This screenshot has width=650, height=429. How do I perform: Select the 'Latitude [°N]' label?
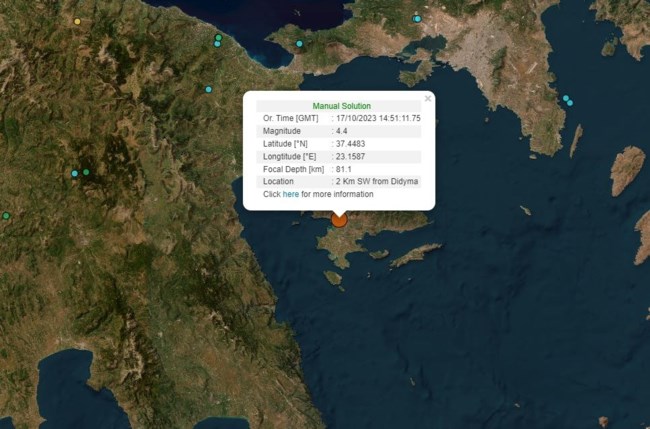tap(285, 144)
